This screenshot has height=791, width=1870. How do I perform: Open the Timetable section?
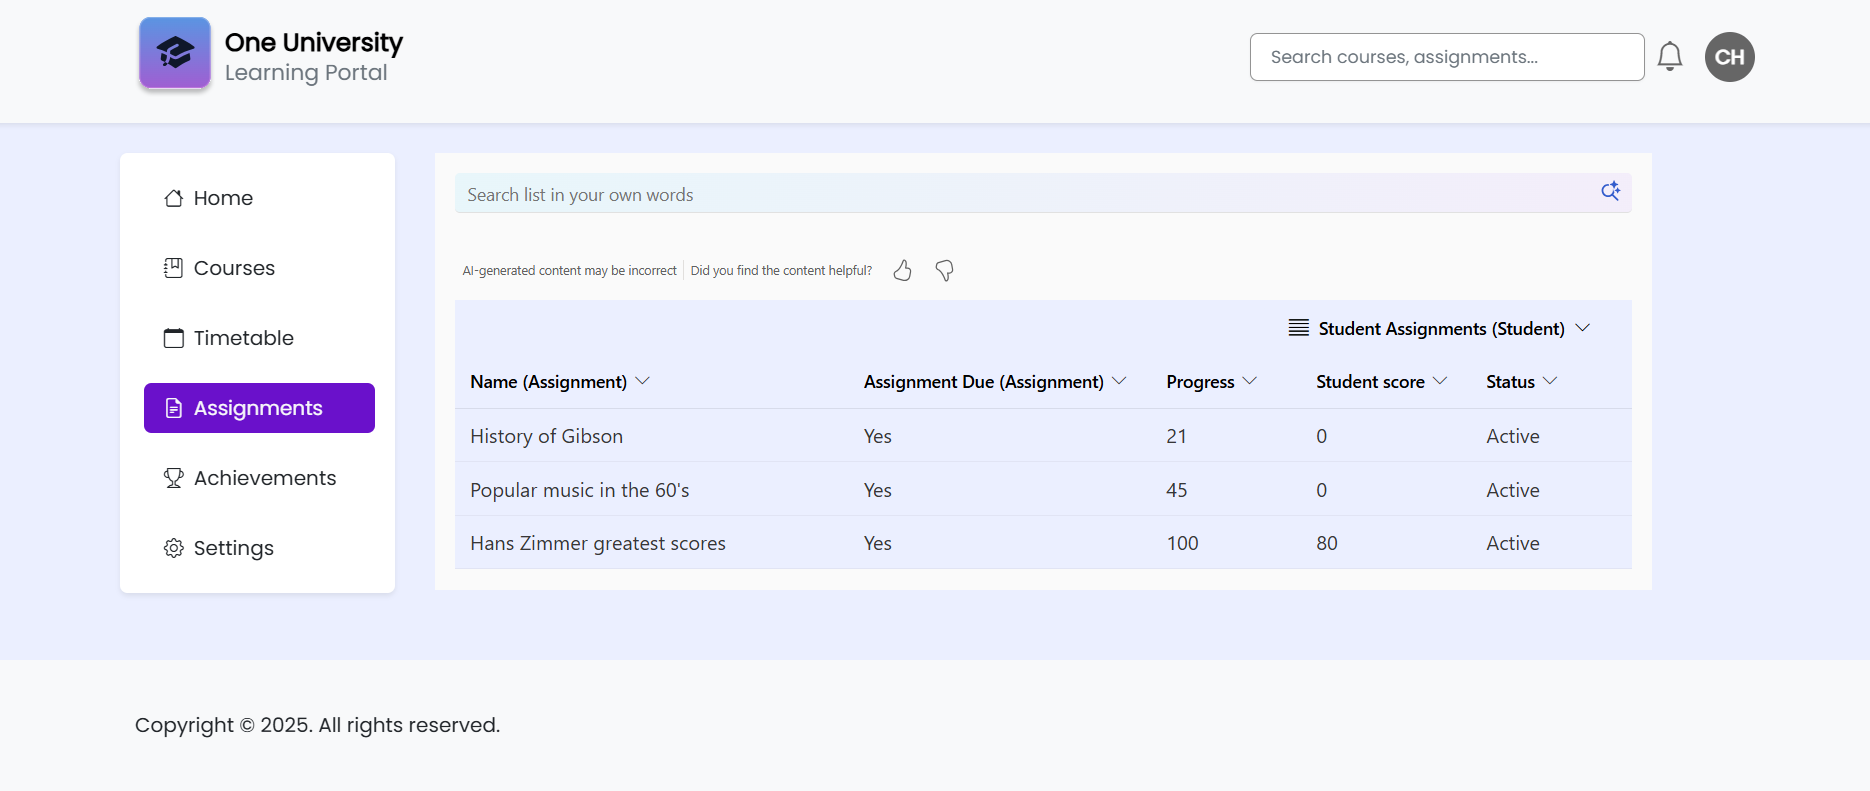click(243, 338)
